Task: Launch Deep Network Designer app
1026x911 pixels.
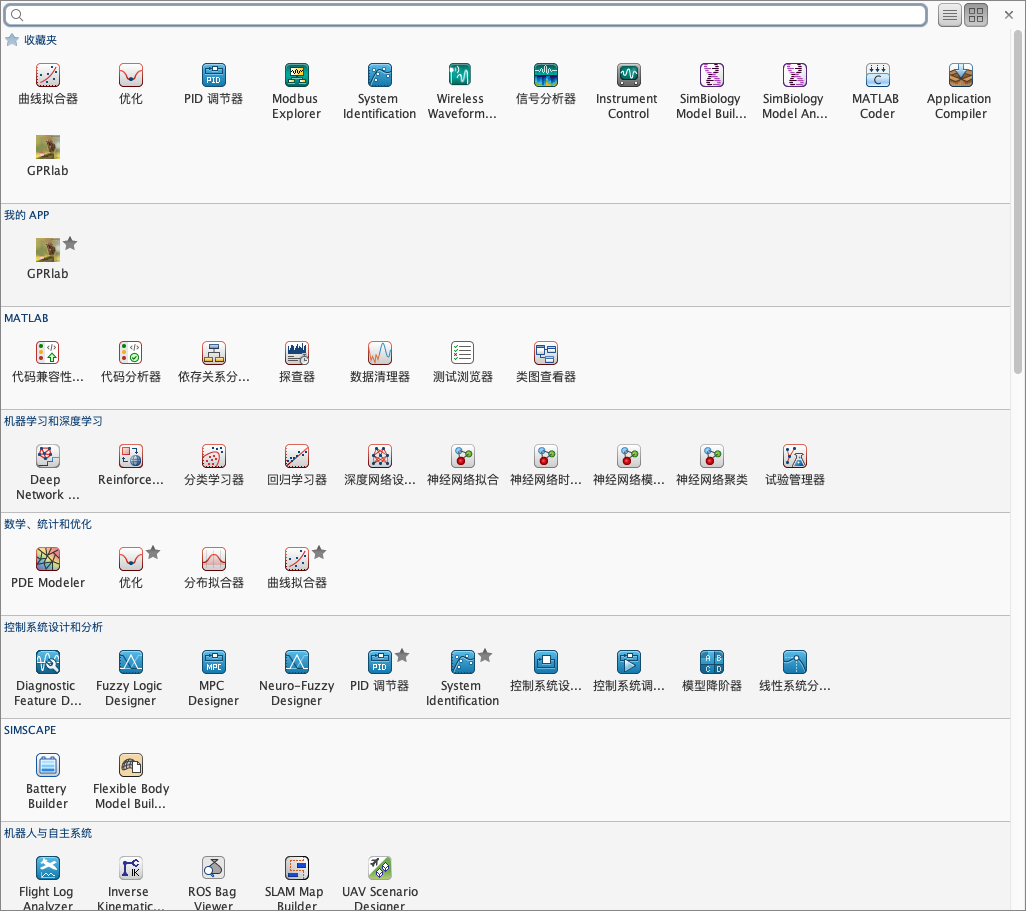Action: point(48,473)
